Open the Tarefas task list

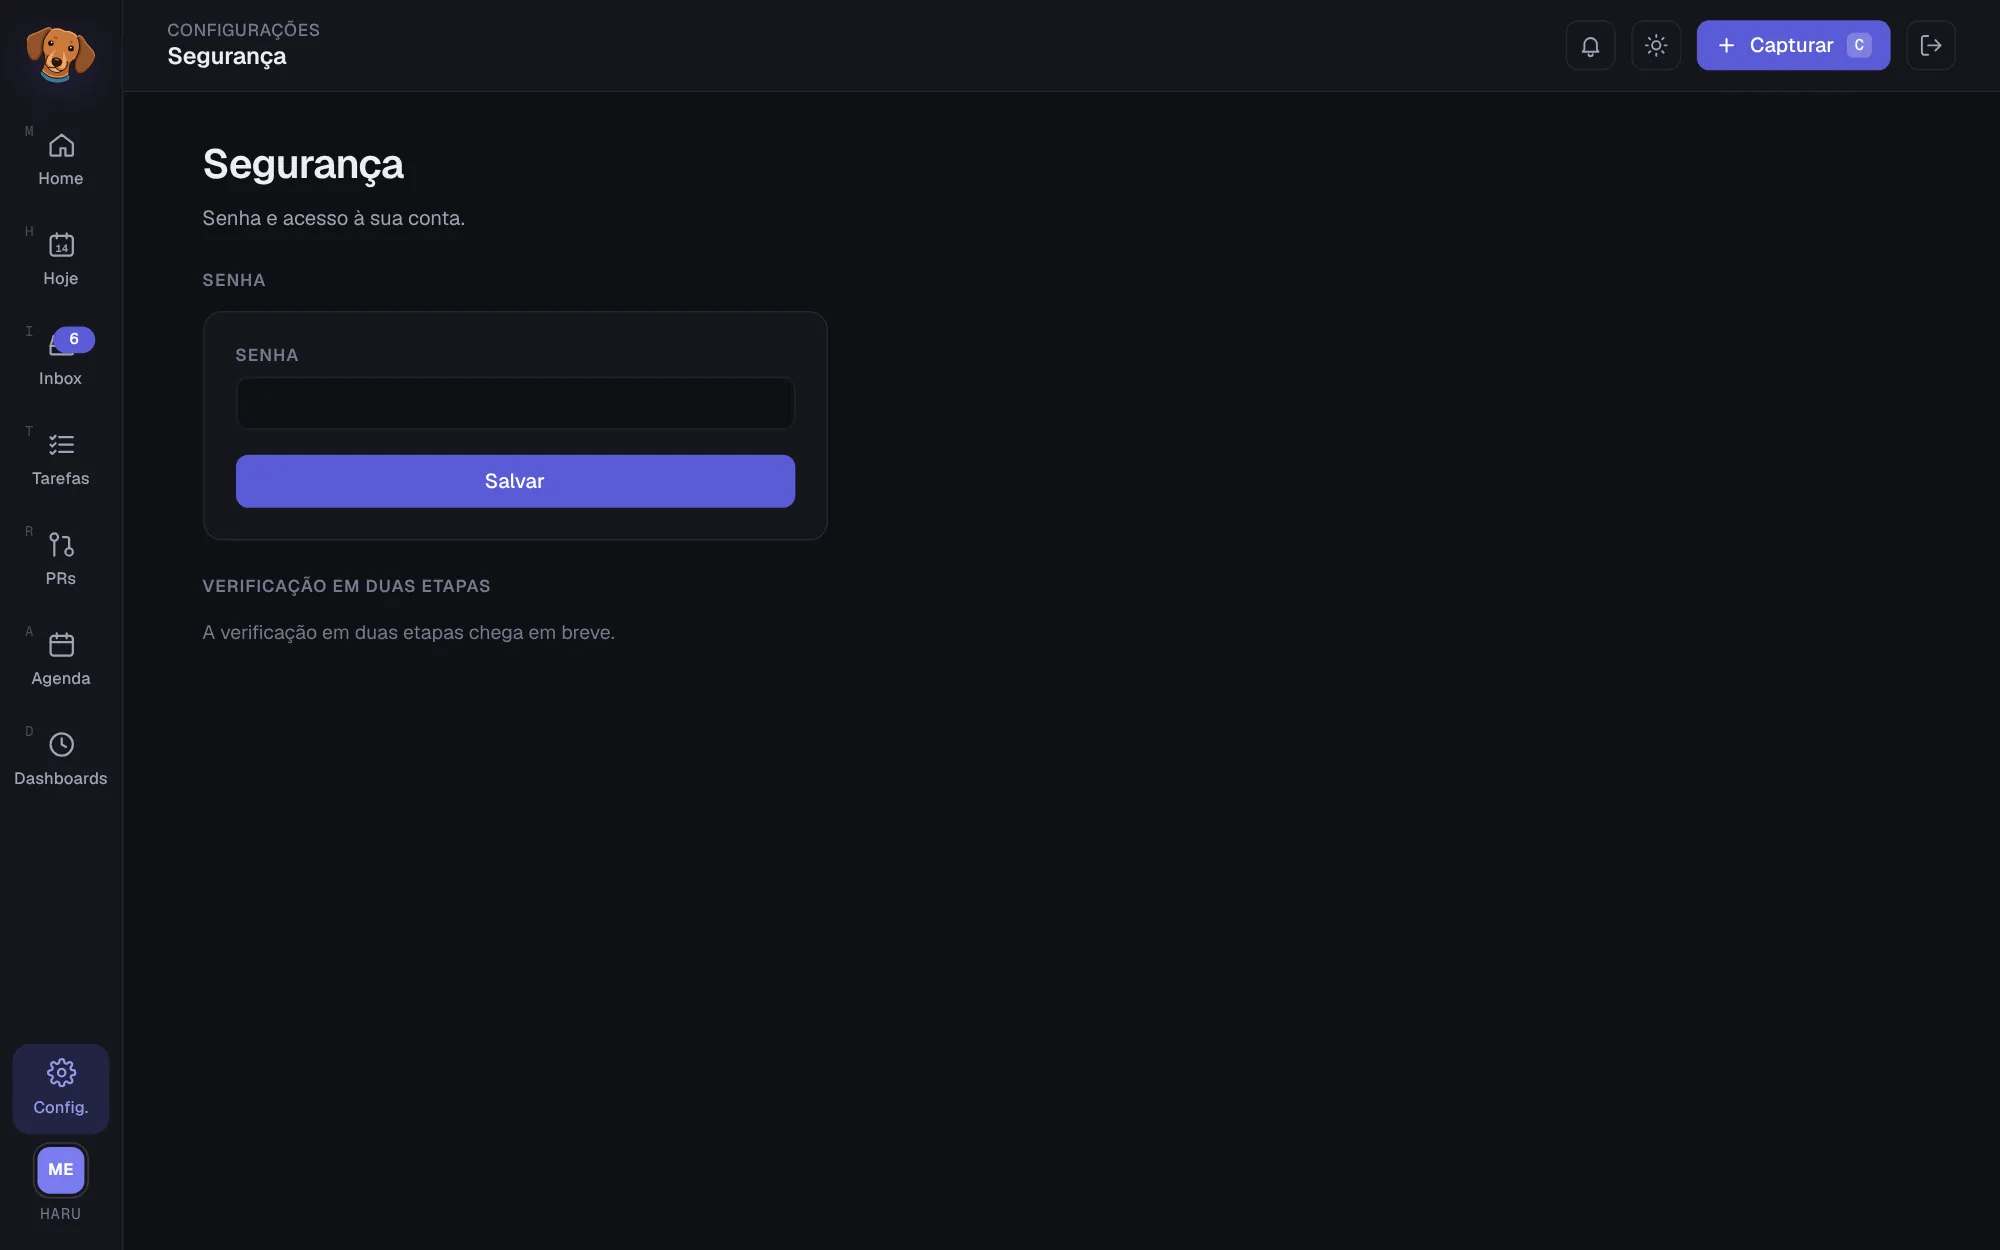point(61,459)
